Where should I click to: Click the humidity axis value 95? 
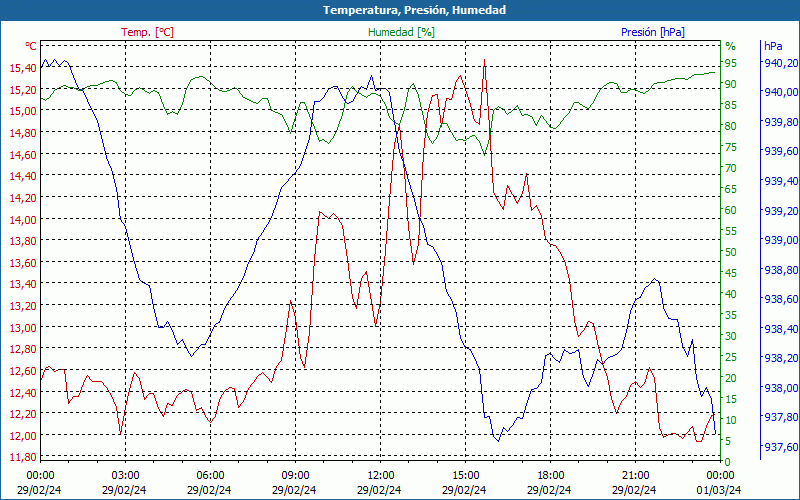pyautogui.click(x=731, y=63)
